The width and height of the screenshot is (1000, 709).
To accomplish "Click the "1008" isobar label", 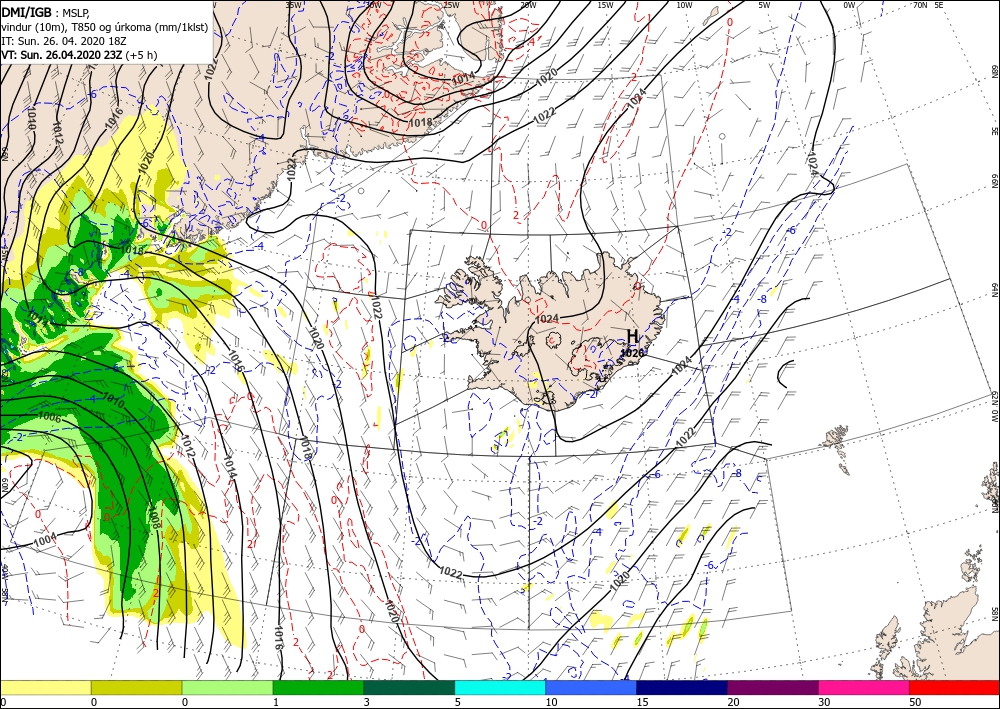I will (x=153, y=519).
